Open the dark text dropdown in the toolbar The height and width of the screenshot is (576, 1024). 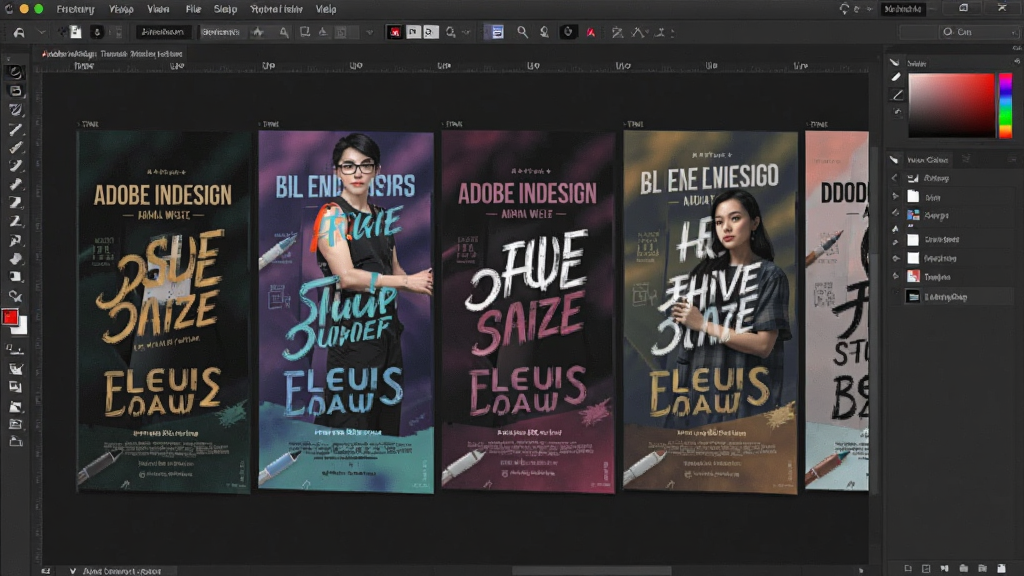tap(163, 32)
